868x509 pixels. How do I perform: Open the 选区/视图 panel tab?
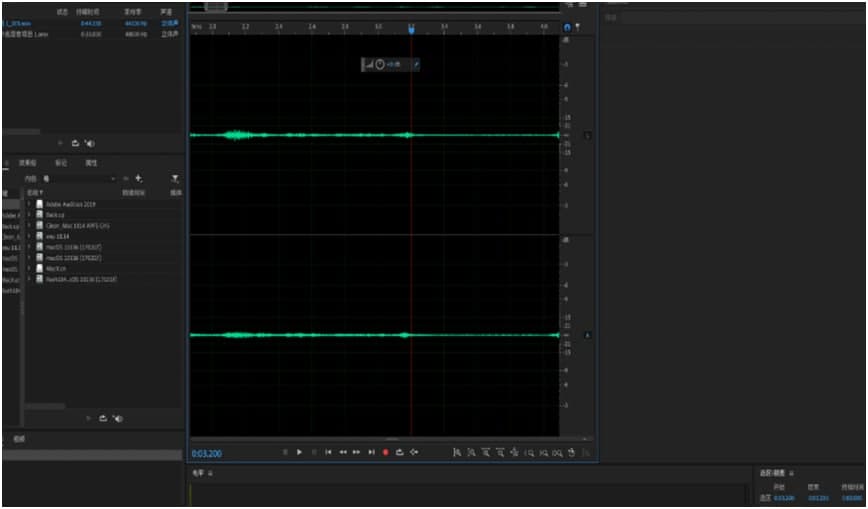[773, 474]
